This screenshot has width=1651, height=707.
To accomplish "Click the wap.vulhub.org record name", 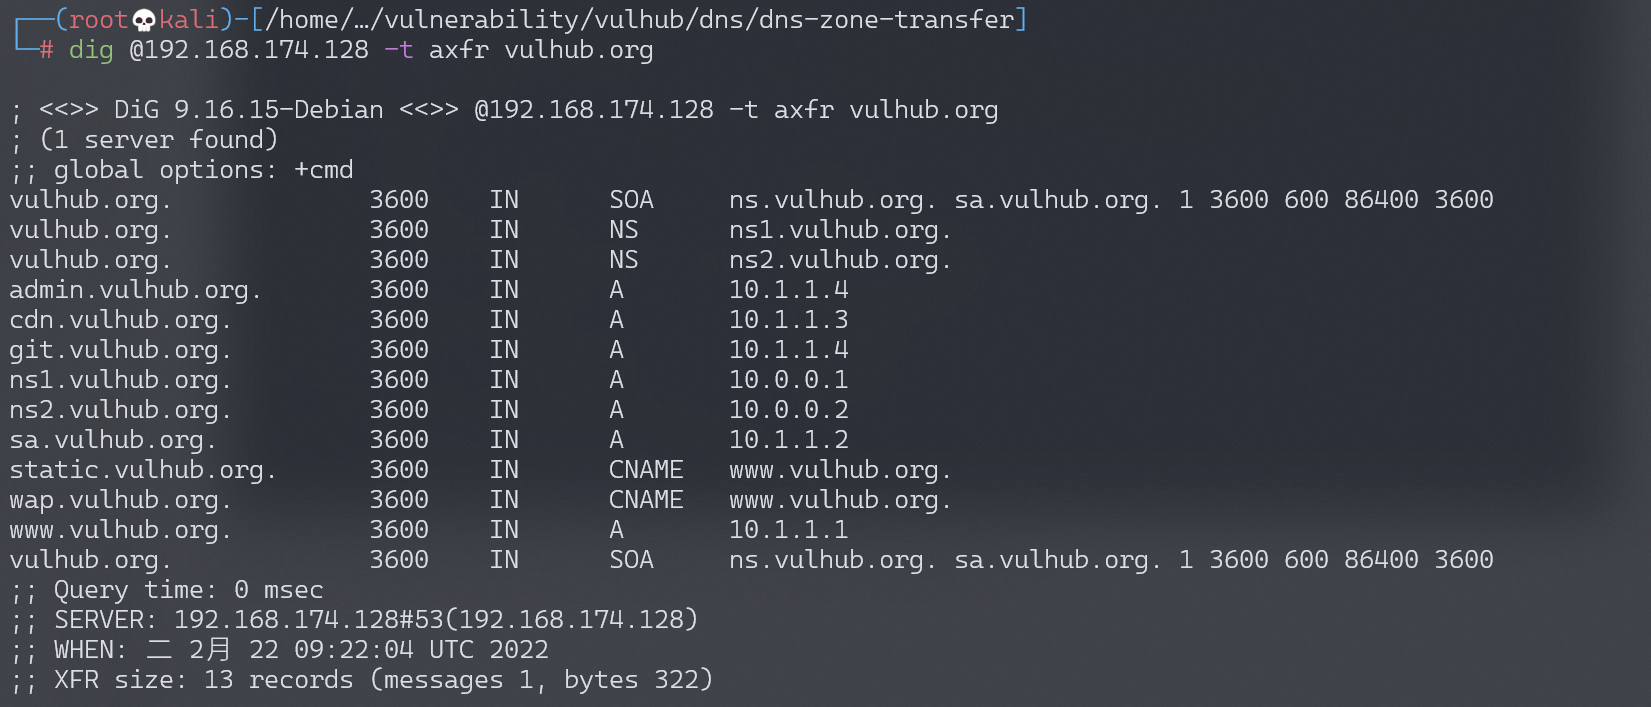I will coord(120,500).
